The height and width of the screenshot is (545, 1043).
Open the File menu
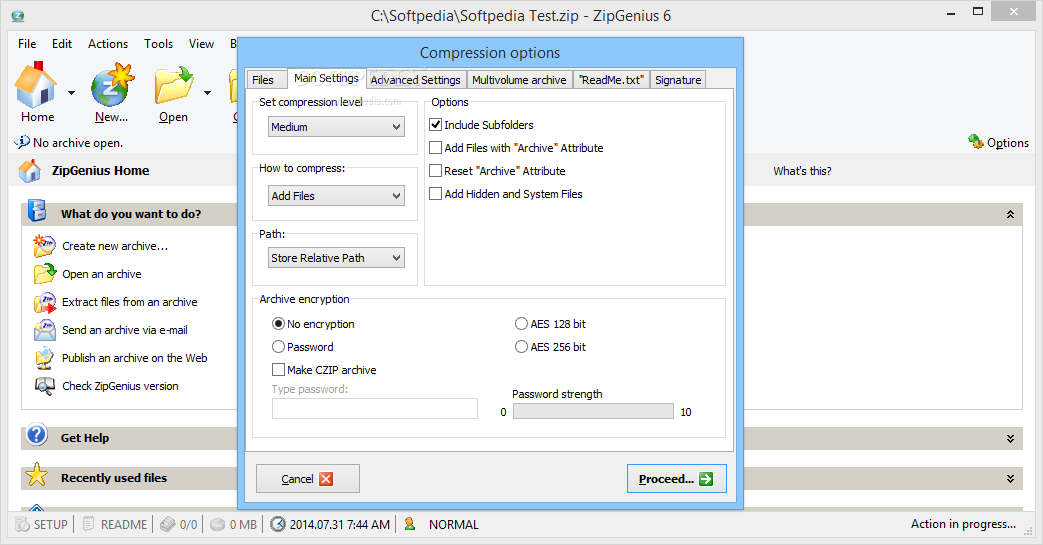[x=27, y=43]
